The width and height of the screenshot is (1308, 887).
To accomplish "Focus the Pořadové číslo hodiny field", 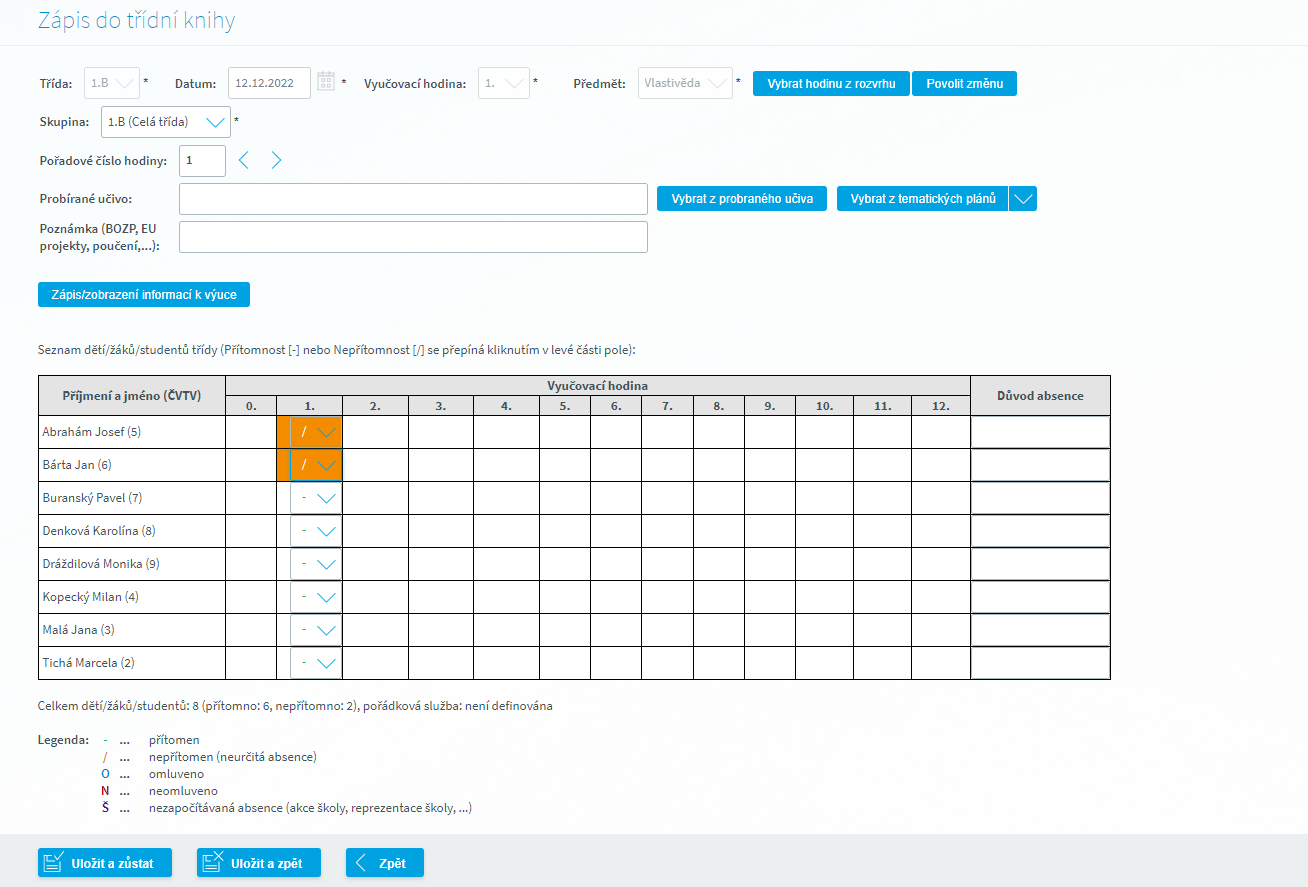I will pos(202,160).
